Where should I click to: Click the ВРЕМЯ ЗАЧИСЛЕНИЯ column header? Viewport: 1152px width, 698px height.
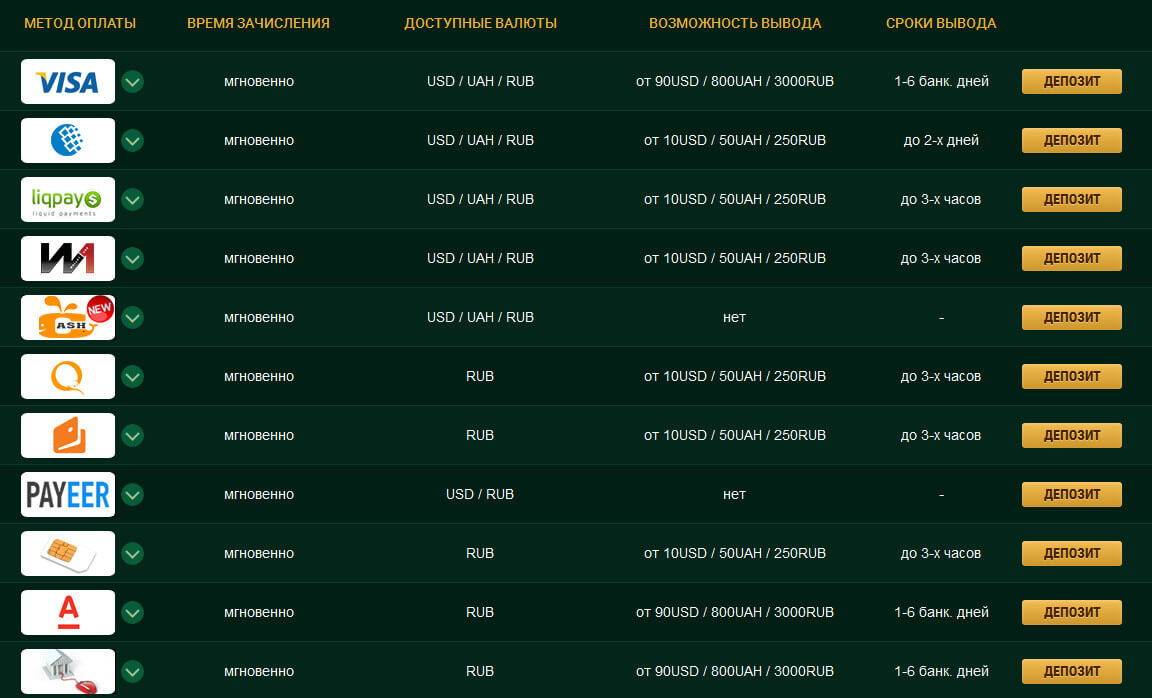pyautogui.click(x=259, y=24)
